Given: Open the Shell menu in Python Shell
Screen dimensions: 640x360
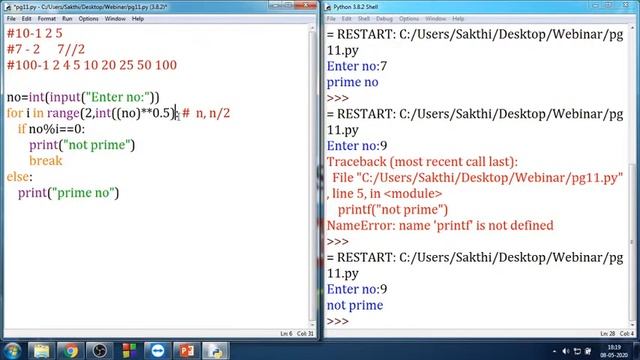Looking at the screenshot, I should coord(364,19).
